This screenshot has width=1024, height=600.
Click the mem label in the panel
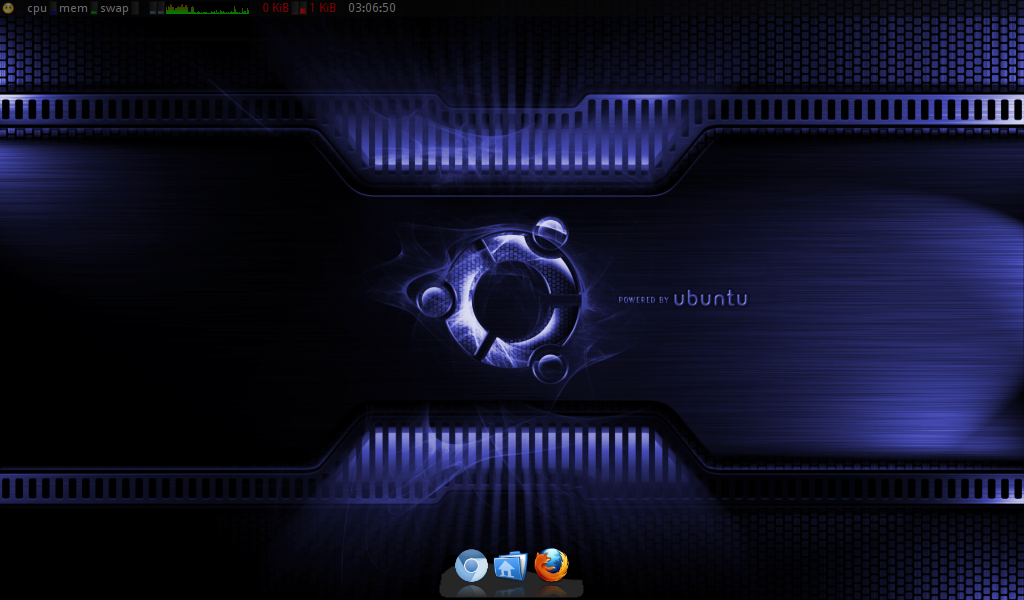74,8
